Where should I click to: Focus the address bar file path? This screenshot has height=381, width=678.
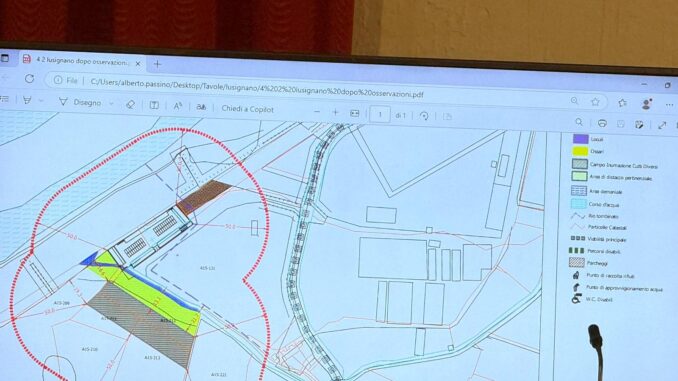click(x=257, y=88)
